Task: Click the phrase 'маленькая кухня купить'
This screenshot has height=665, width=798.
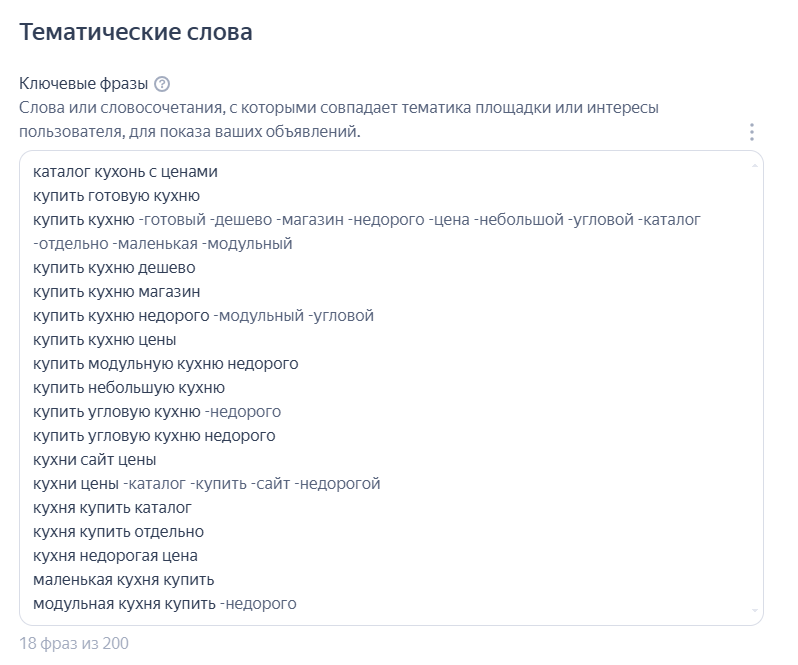Action: pyautogui.click(x=123, y=580)
